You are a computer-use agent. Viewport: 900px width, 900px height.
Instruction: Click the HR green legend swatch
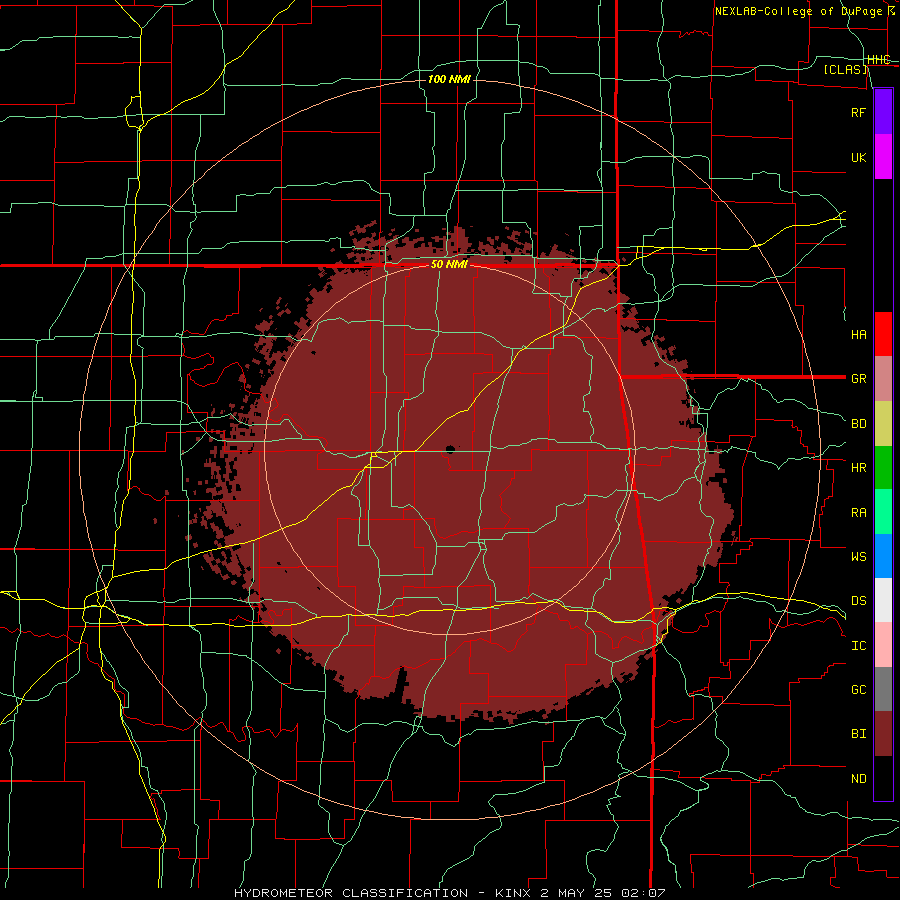coord(883,467)
